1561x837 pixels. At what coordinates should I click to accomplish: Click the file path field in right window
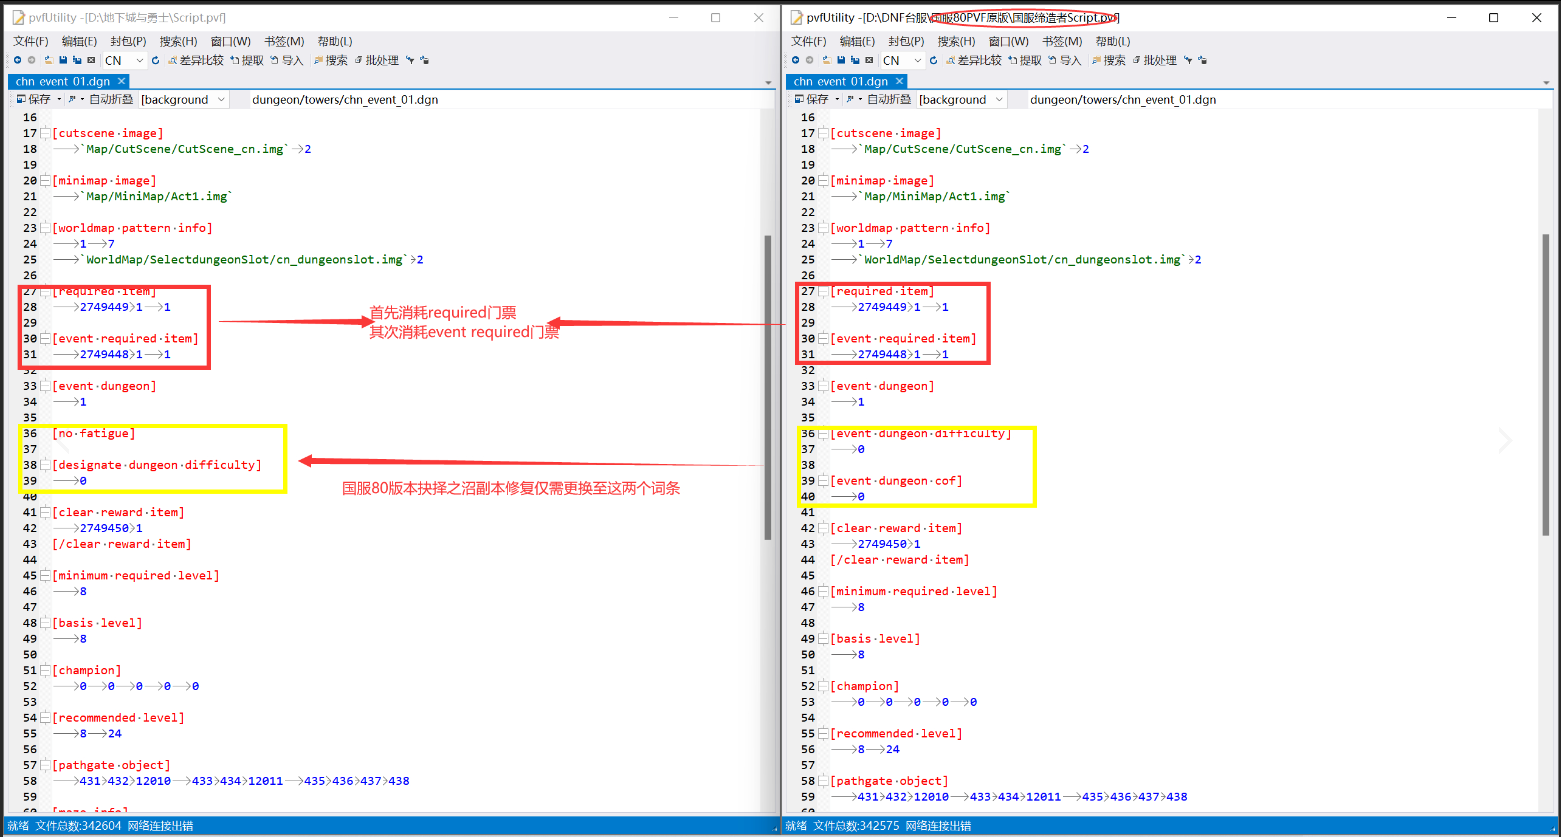pos(1288,99)
